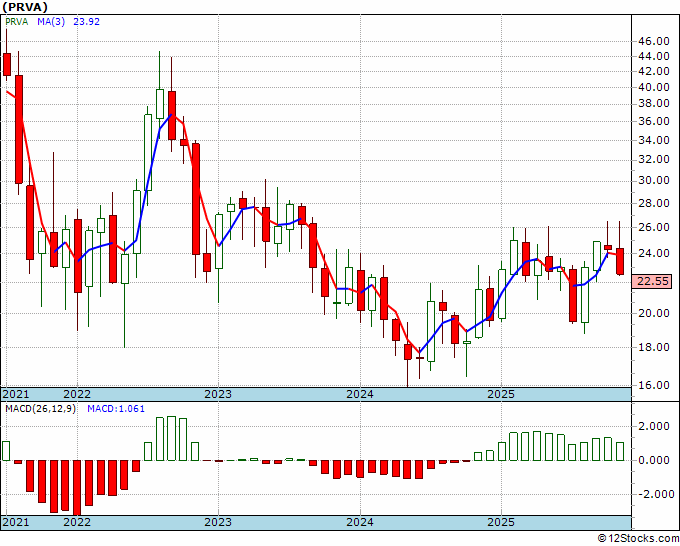Image resolution: width=680 pixels, height=546 pixels.
Task: Click the (PRVA) chart title
Action: (25, 7)
